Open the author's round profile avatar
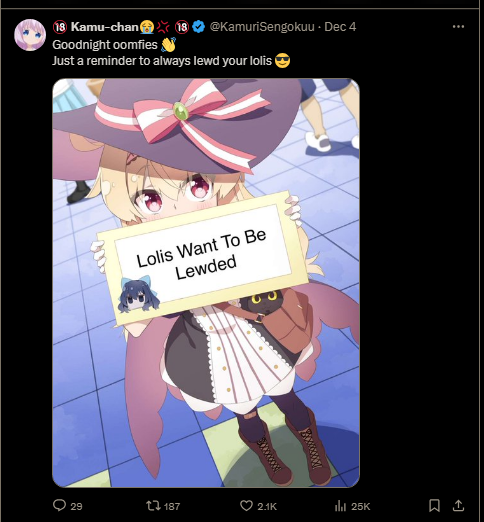The width and height of the screenshot is (484, 522). pos(30,35)
